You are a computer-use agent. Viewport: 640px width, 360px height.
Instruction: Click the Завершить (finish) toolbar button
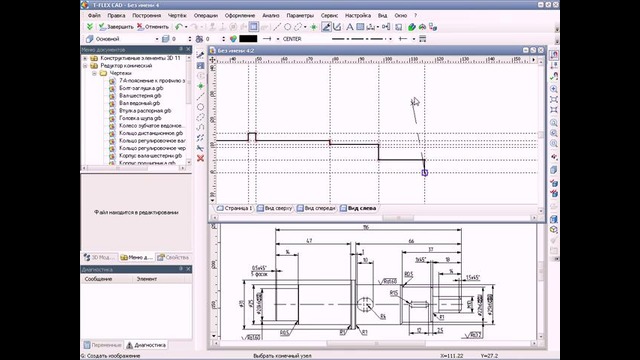116,27
